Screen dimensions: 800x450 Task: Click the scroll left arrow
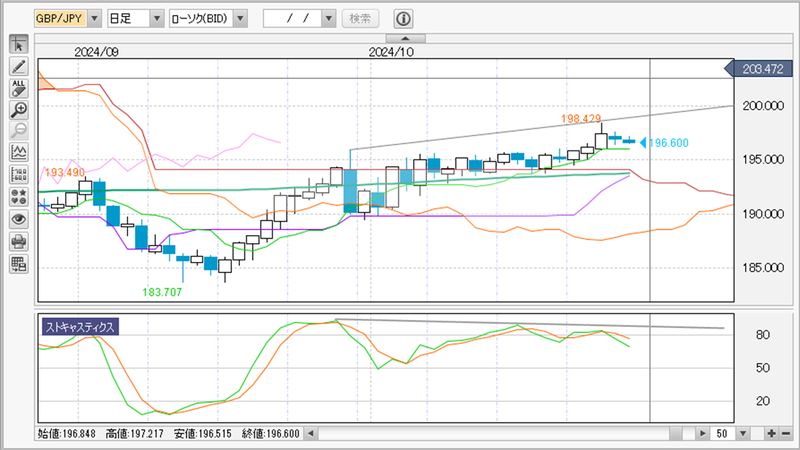tap(311, 434)
